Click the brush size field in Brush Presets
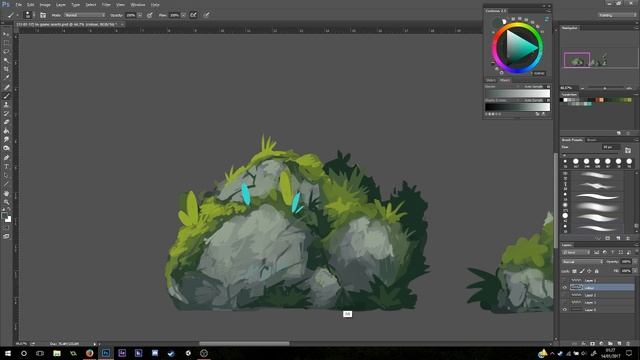 [x=610, y=147]
